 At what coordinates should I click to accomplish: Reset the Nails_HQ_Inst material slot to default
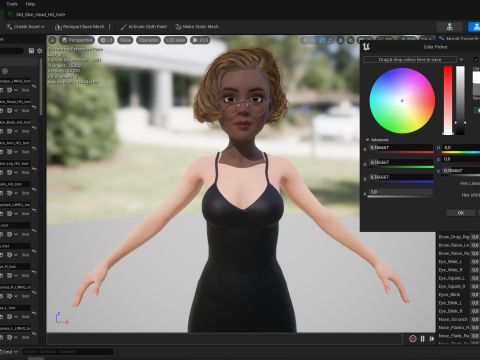[34, 190]
